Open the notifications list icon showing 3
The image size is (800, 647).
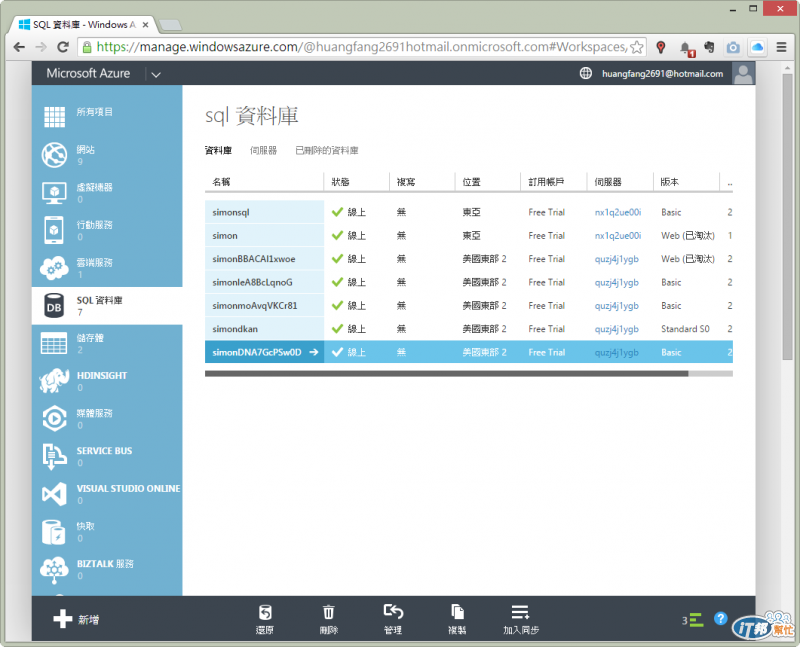[693, 620]
